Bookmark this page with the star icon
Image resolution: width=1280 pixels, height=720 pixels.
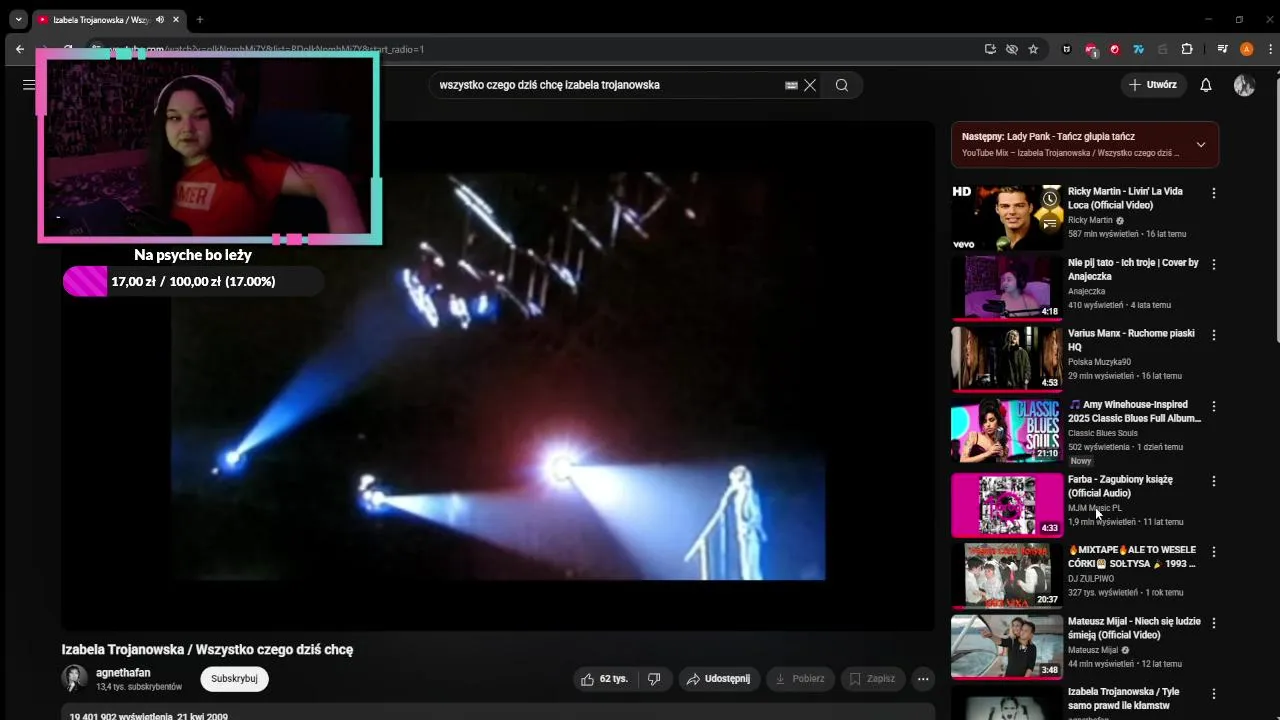(x=1033, y=49)
